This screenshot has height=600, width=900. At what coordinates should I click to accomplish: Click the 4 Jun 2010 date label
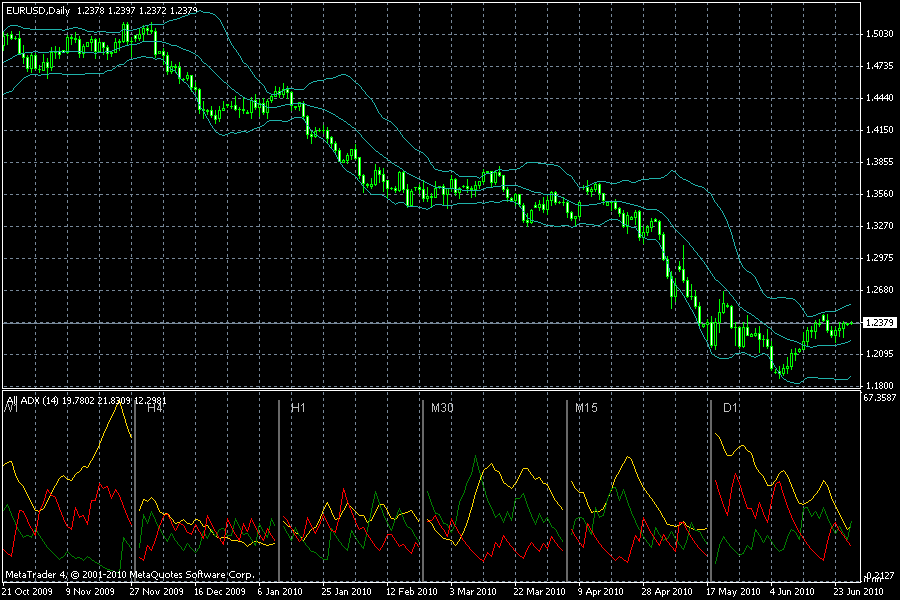tap(792, 591)
